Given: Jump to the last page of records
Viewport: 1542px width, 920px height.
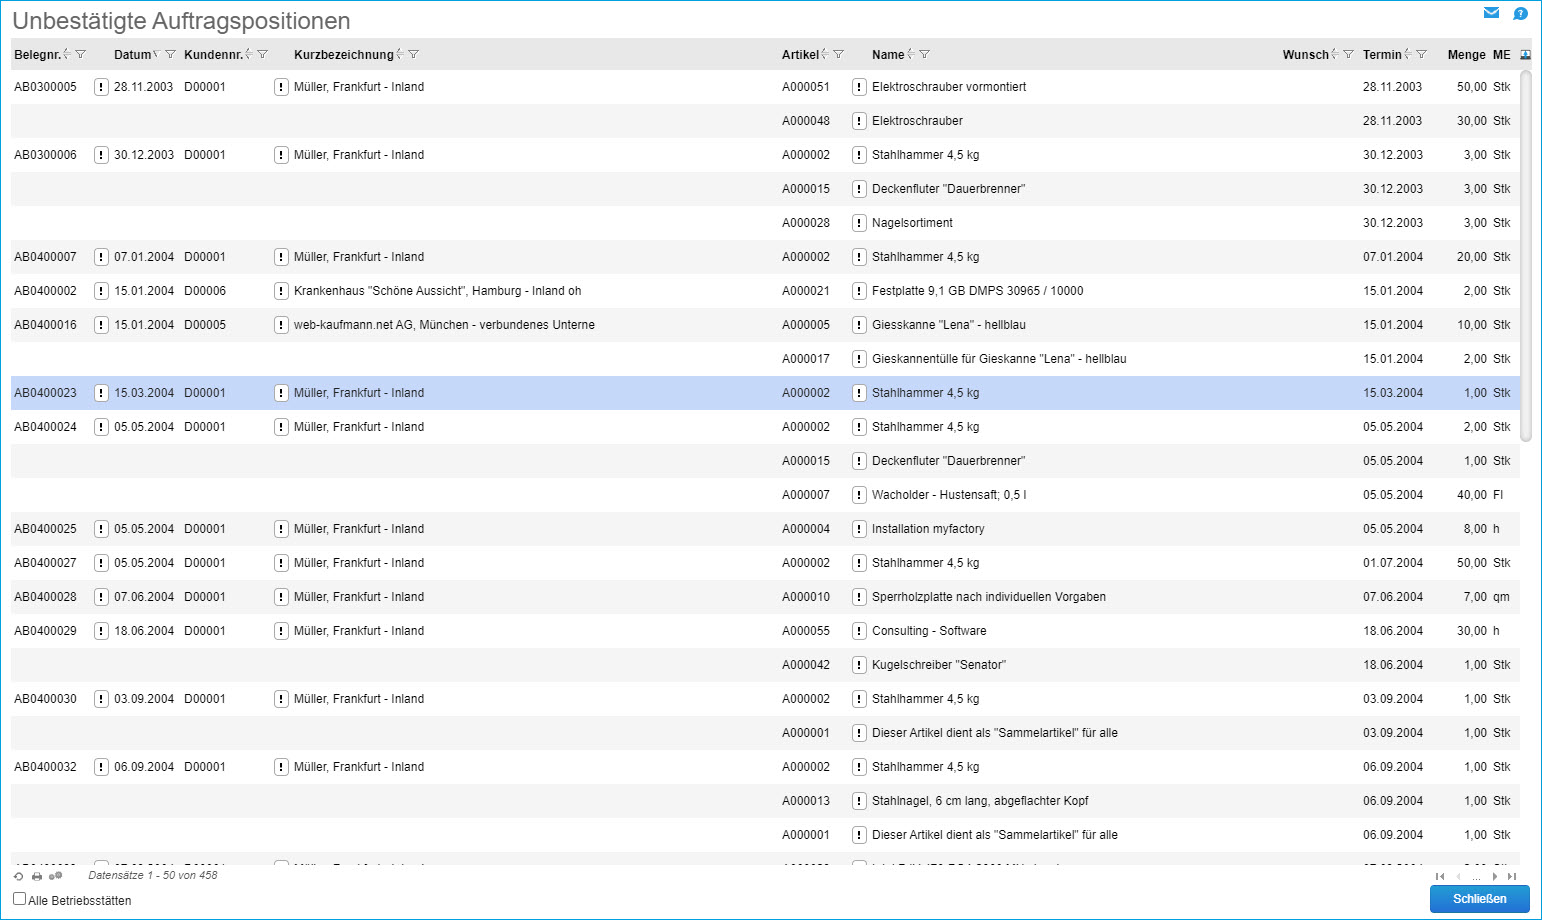Looking at the screenshot, I should point(1512,876).
